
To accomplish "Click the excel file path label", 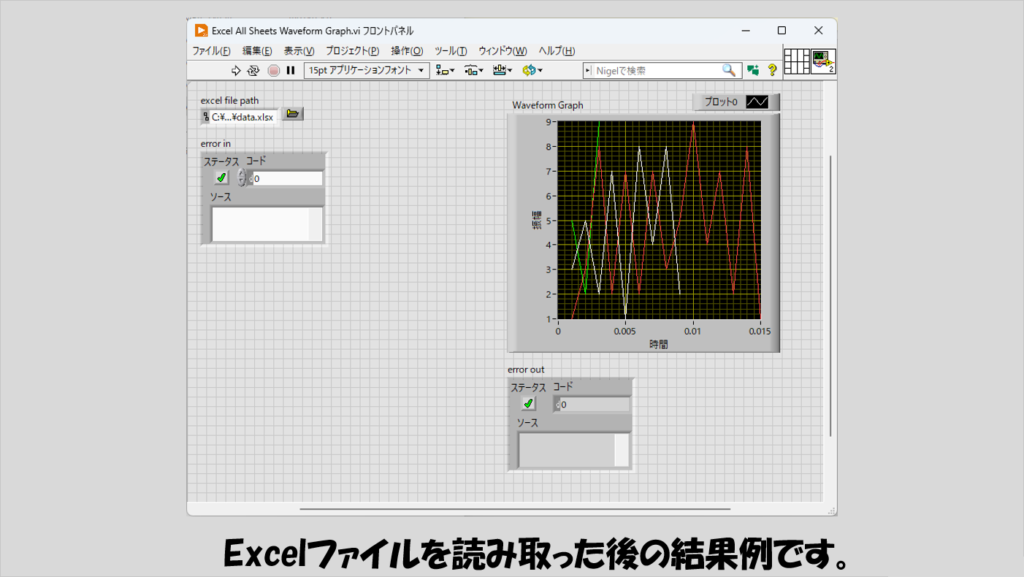I will tap(230, 101).
